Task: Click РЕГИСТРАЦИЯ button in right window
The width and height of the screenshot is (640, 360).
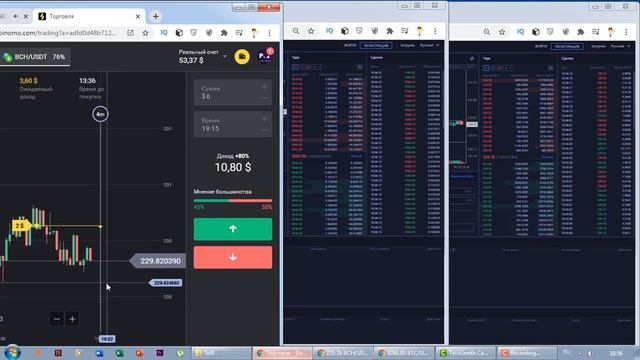Action: tap(567, 47)
